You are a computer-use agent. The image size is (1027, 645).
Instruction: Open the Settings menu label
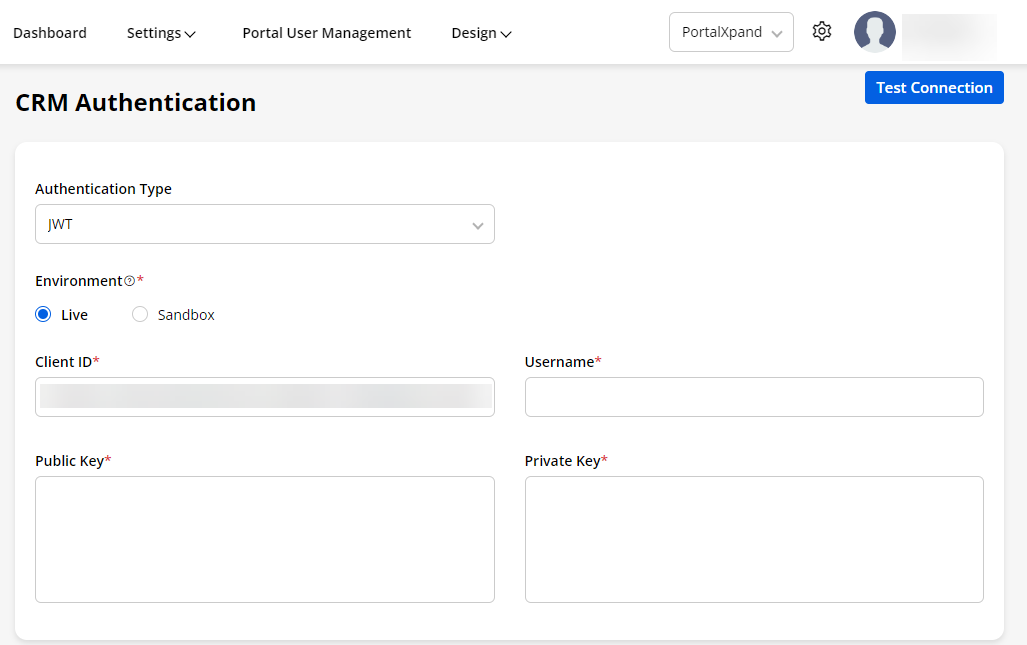point(154,33)
